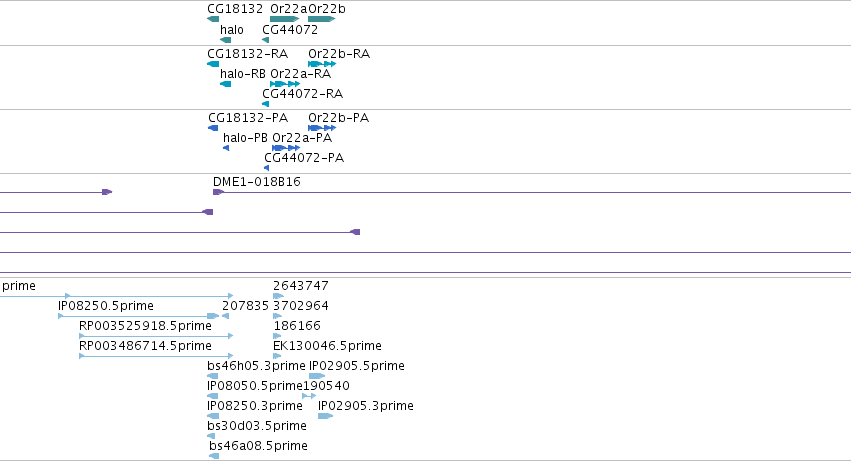Select the CG18132-RA transcript glyph
Screen dimensions: 851x461
click(x=213, y=64)
